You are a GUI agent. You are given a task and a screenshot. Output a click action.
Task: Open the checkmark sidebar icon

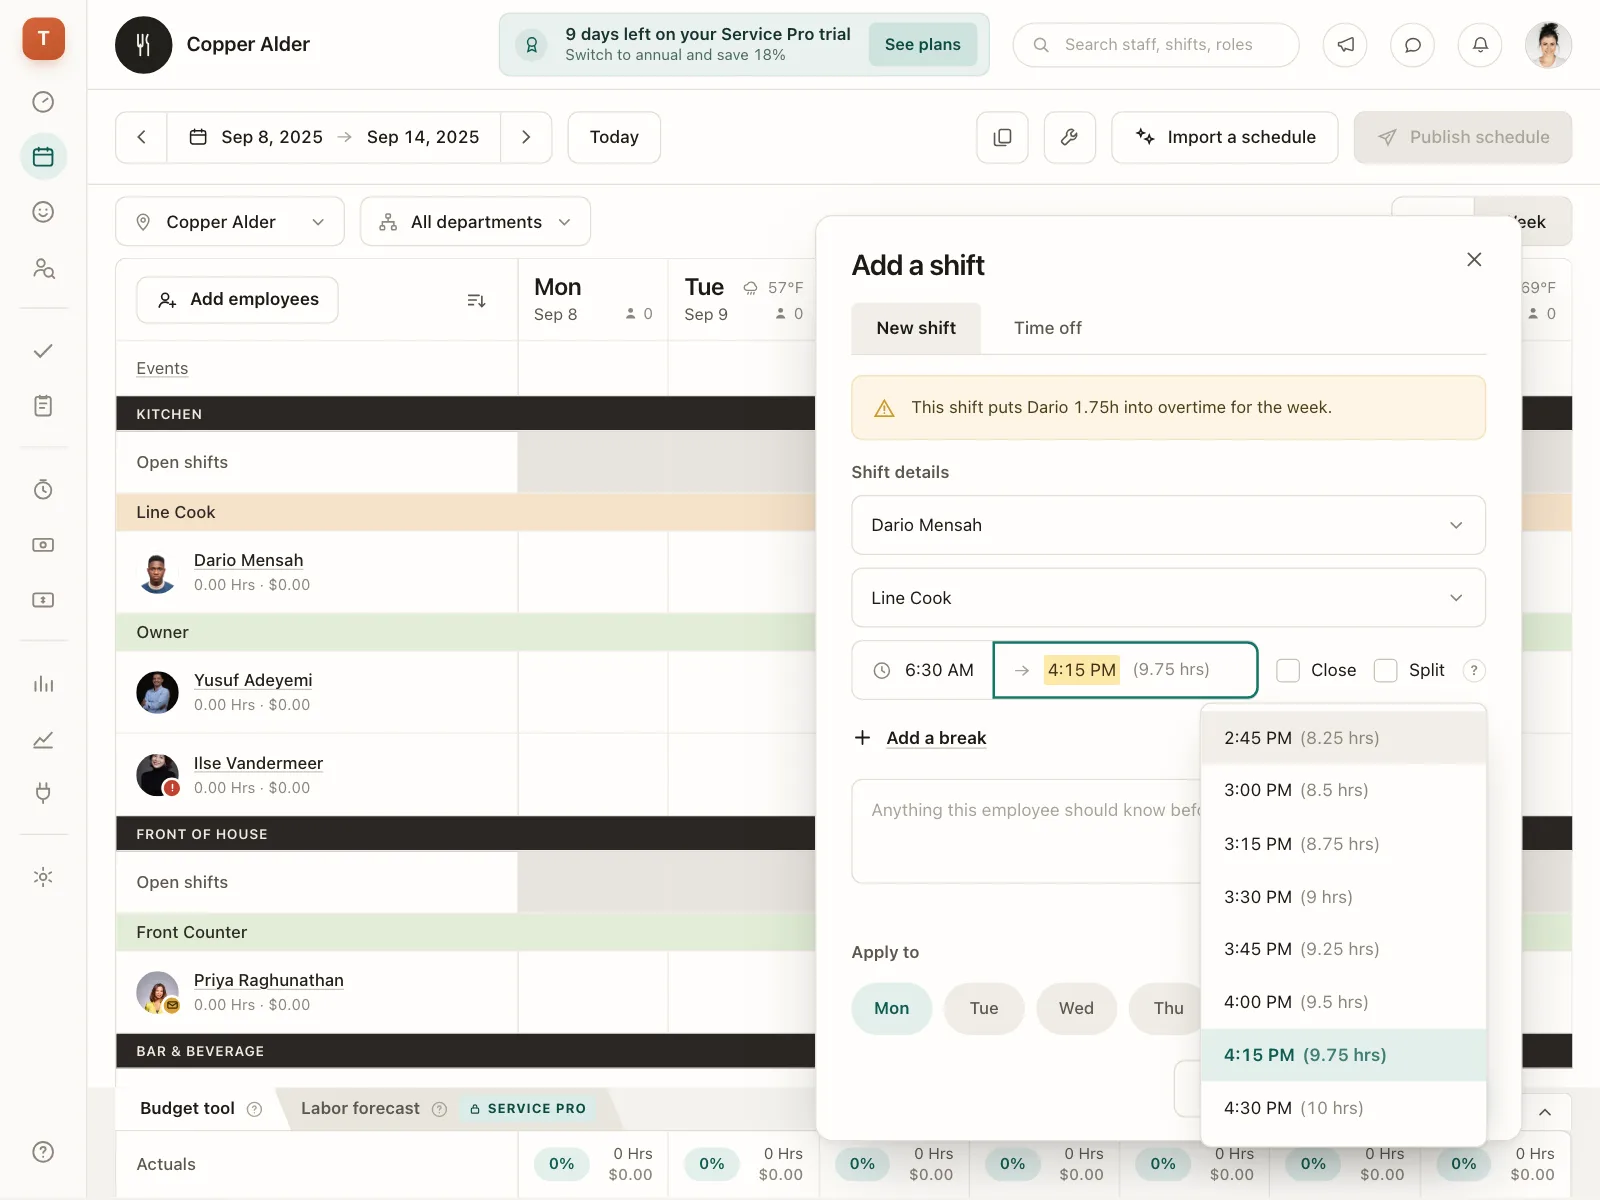click(43, 351)
